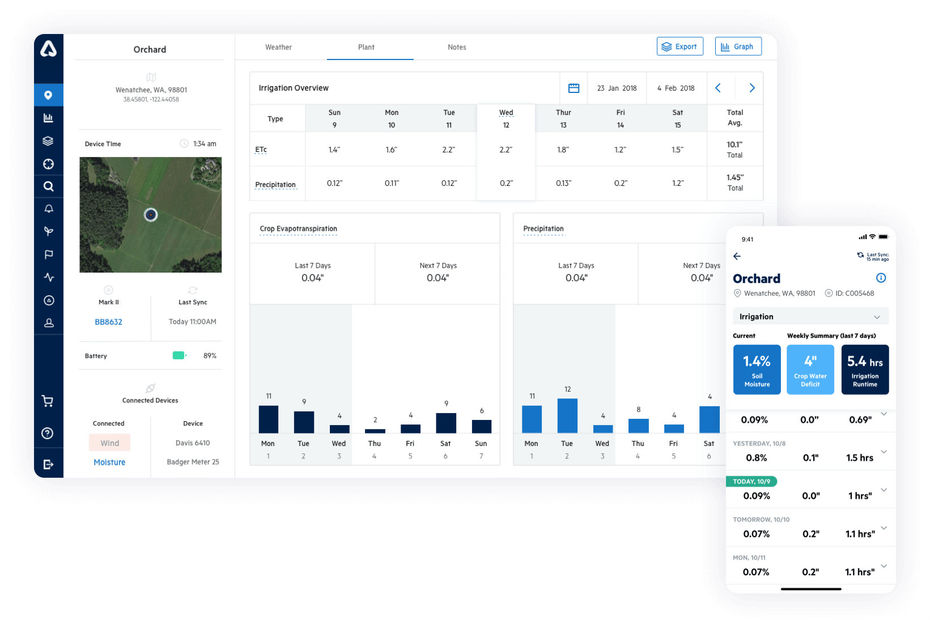Click the Precipitation row label in the table
Screen dimensions: 930x620
click(x=275, y=185)
